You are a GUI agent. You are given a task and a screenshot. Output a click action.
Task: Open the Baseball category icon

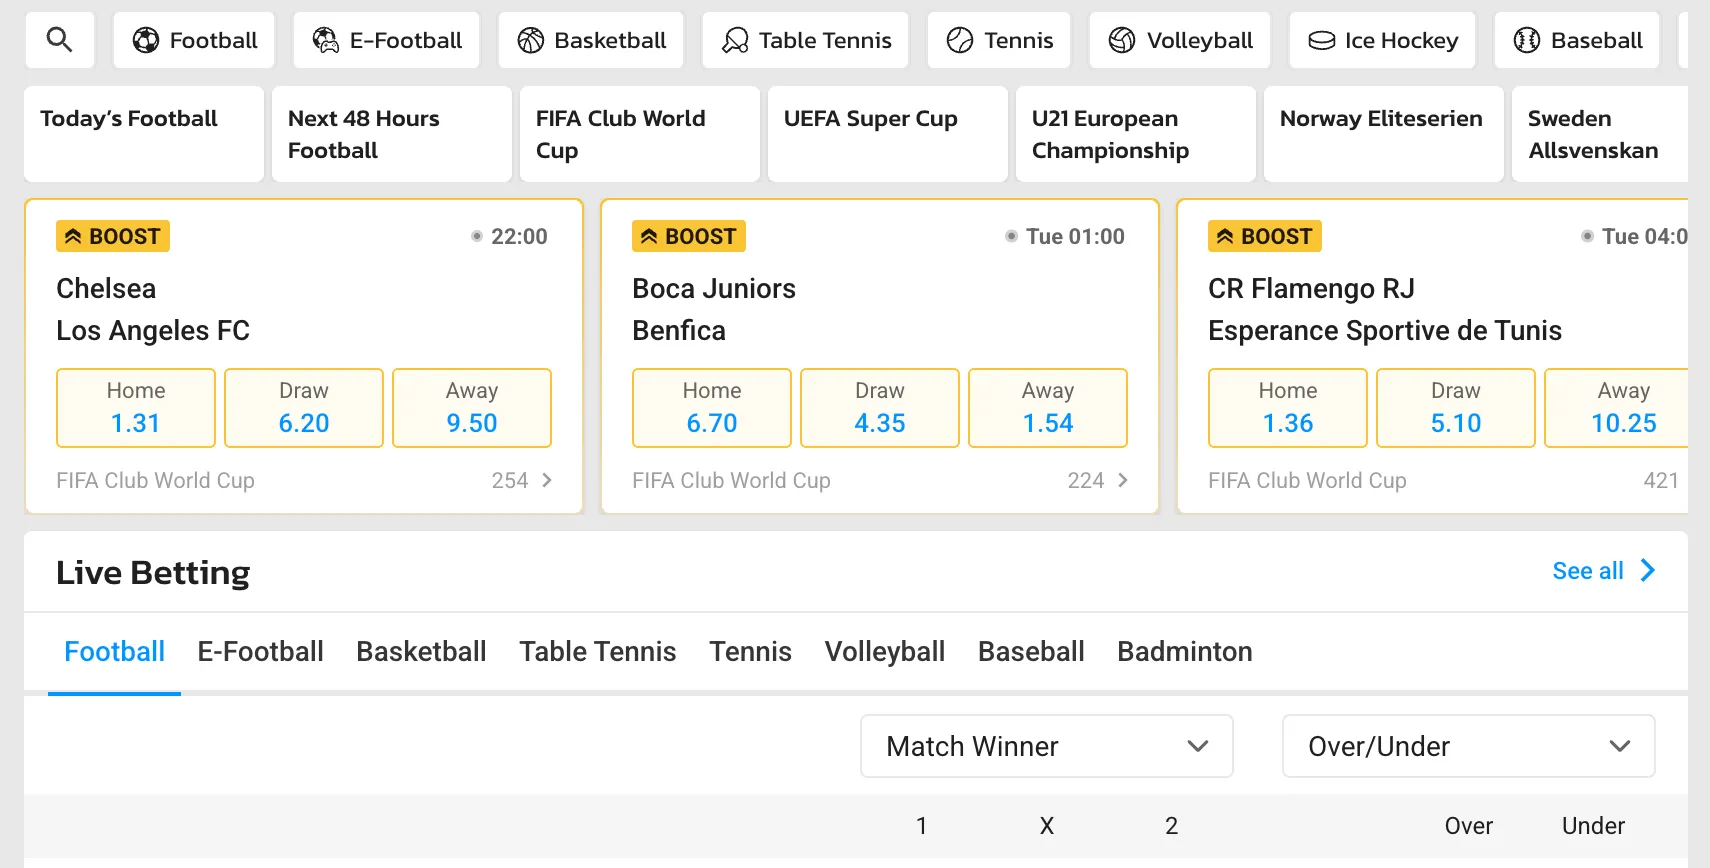tap(1527, 40)
